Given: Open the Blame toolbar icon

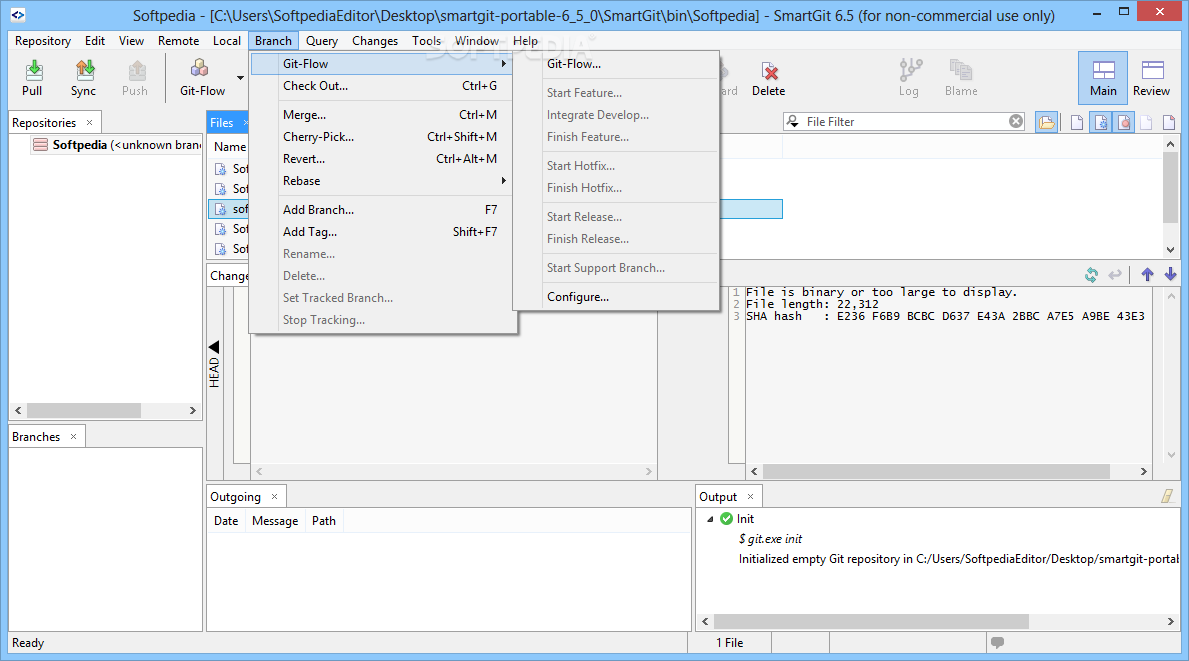Looking at the screenshot, I should [x=961, y=78].
